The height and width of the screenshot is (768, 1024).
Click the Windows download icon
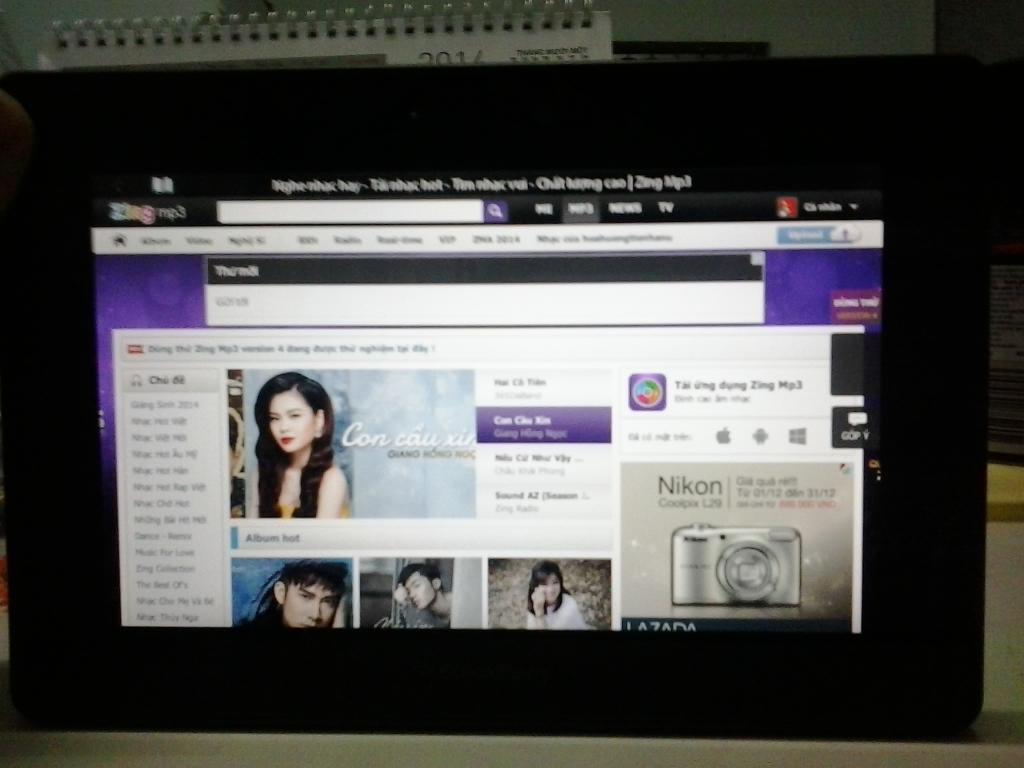[797, 436]
